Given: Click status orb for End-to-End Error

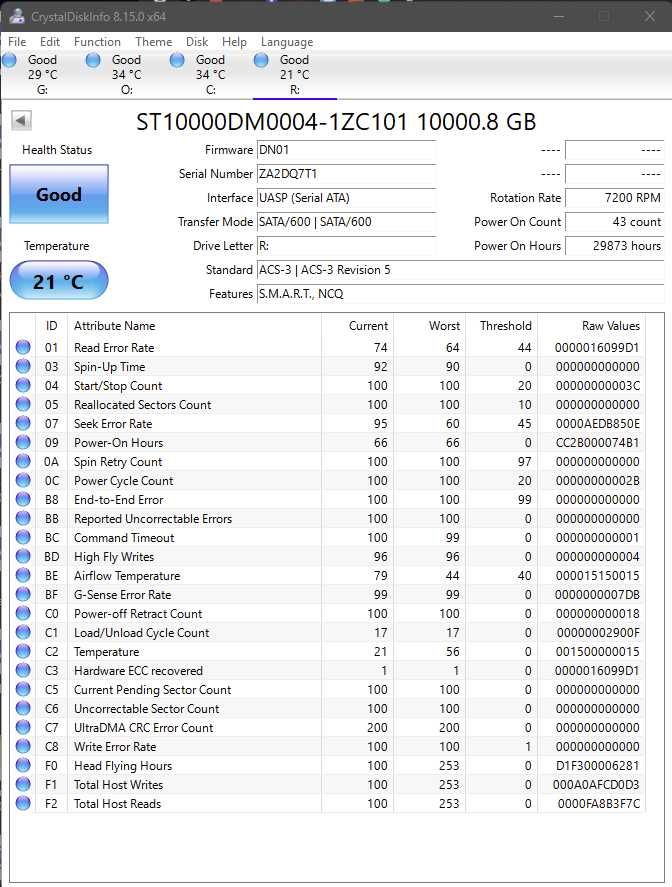Looking at the screenshot, I should click(23, 500).
